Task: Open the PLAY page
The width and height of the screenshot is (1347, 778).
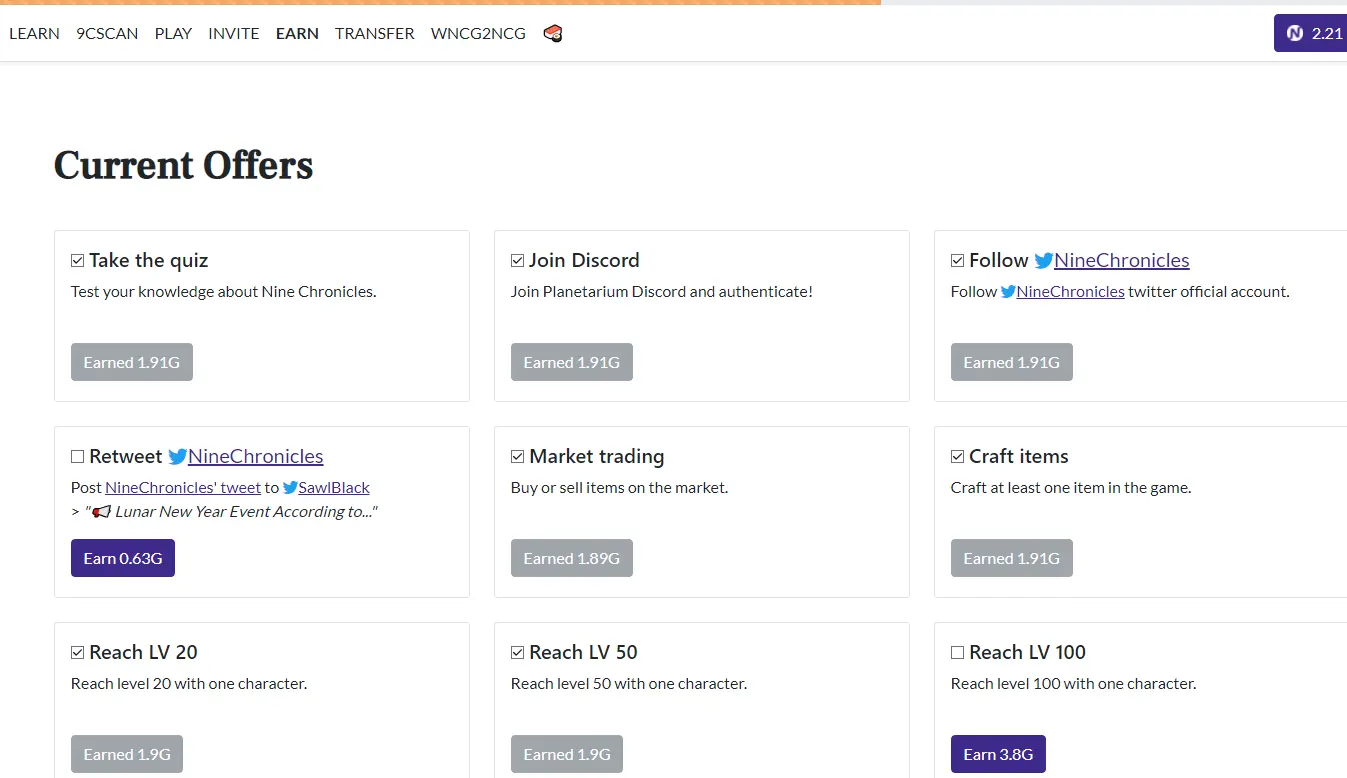Action: point(173,34)
